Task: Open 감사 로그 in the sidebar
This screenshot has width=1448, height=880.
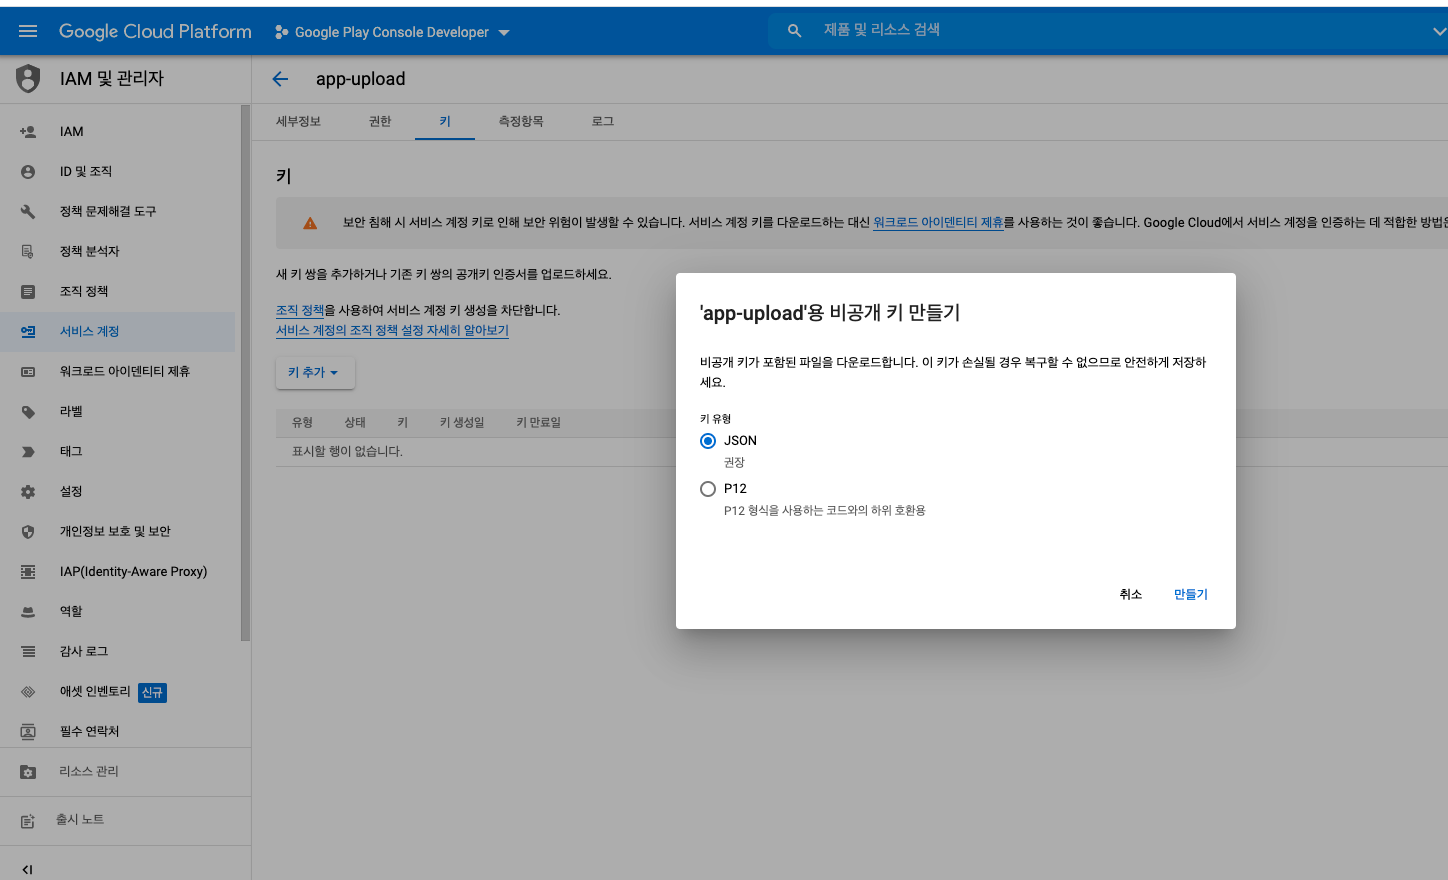Action: 118,651
